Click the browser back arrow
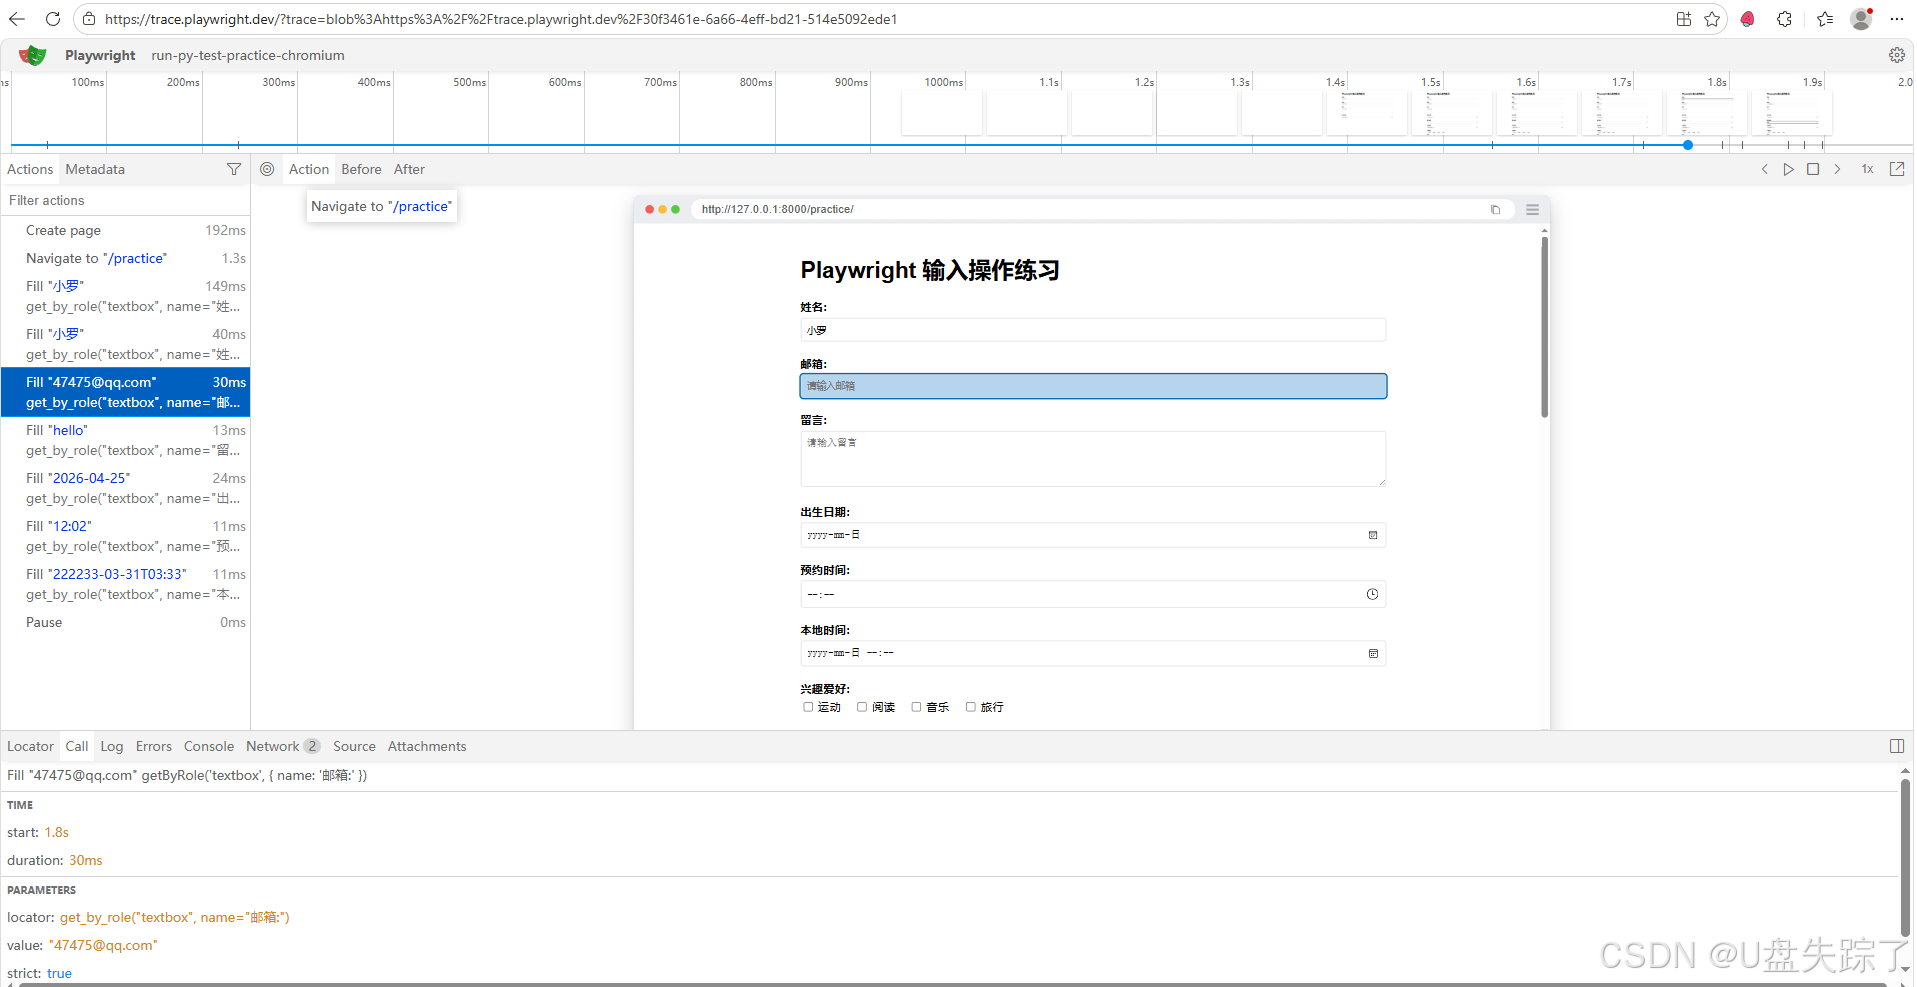The image size is (1917, 987). (17, 19)
